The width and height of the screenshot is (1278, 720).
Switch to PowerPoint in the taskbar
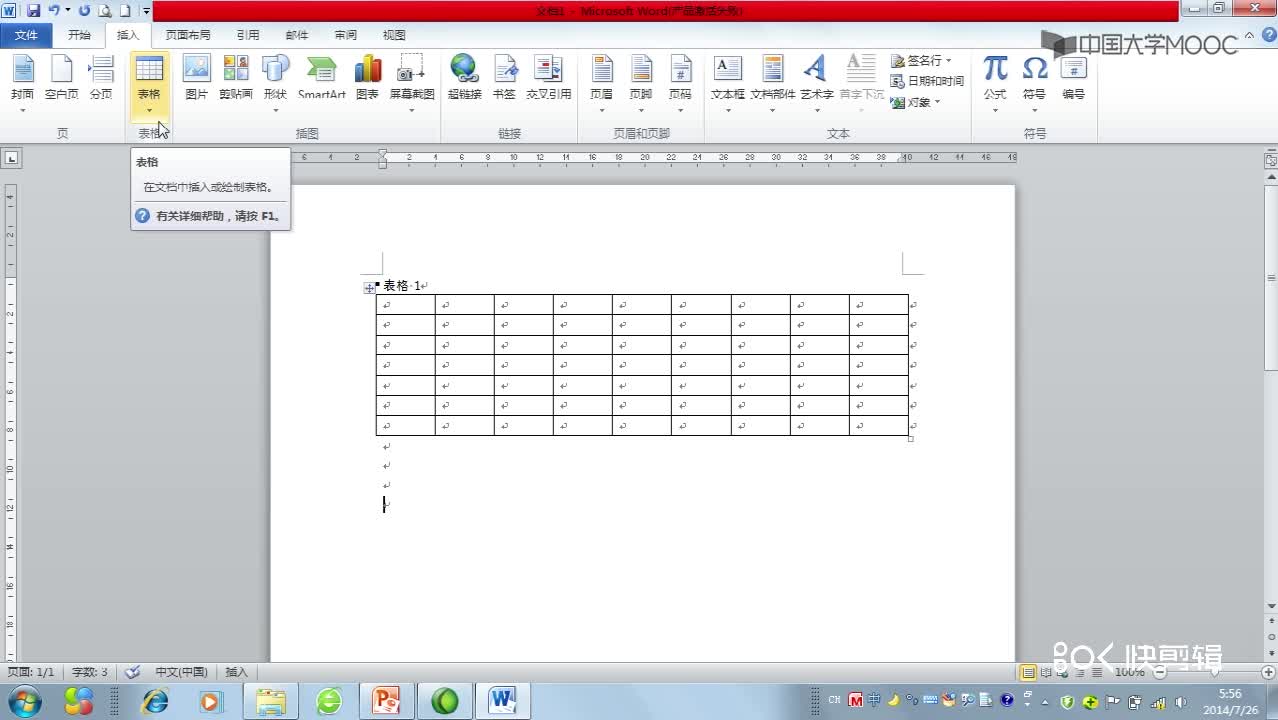(x=386, y=701)
